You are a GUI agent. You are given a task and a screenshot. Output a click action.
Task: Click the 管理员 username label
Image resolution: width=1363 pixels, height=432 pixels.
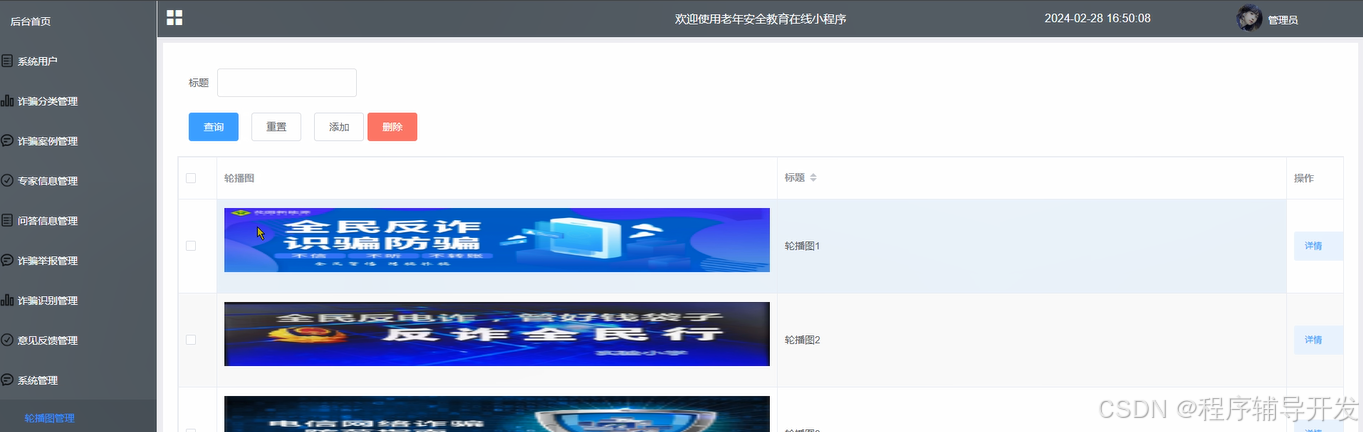point(1283,20)
